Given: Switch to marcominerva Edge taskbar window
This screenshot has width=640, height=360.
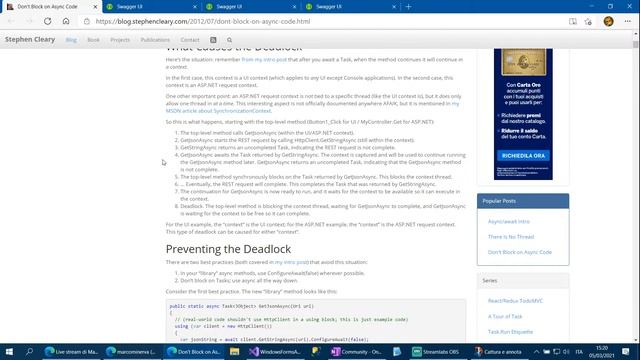Looking at the screenshot, I should [132, 351].
